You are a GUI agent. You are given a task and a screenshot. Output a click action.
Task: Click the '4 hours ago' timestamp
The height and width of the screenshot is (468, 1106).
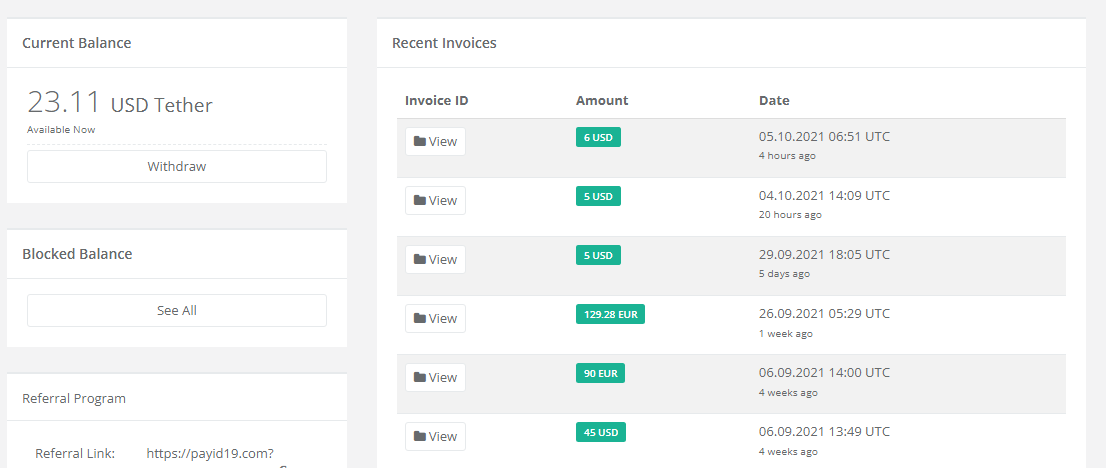pos(787,156)
